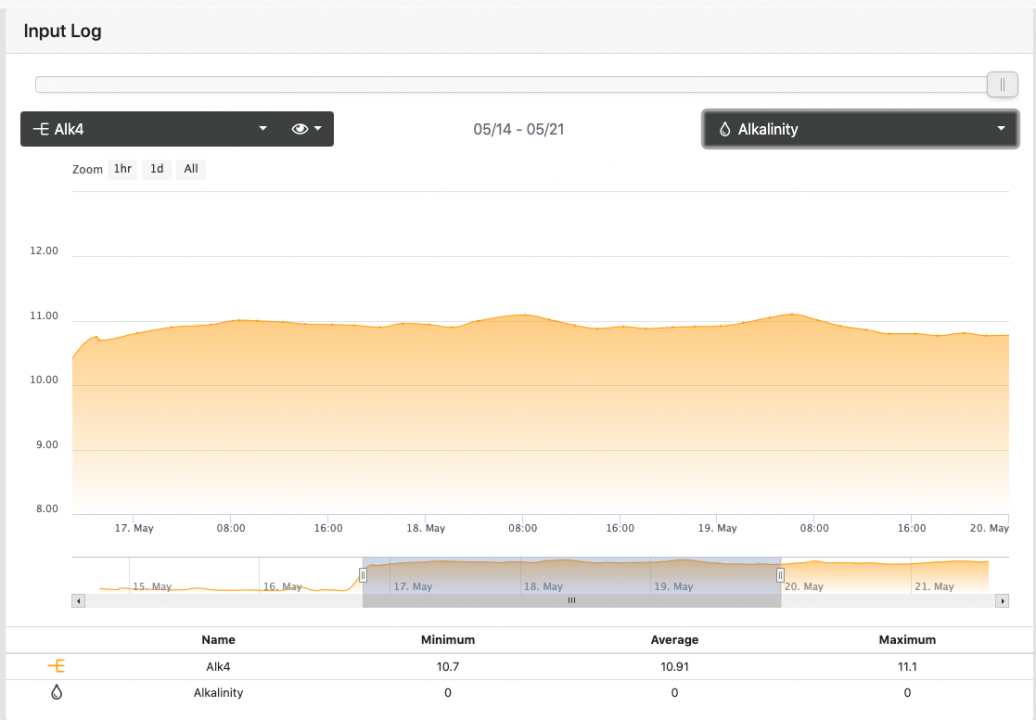Click the Alkalinity drop icon in table
The image size is (1036, 720).
[x=57, y=692]
